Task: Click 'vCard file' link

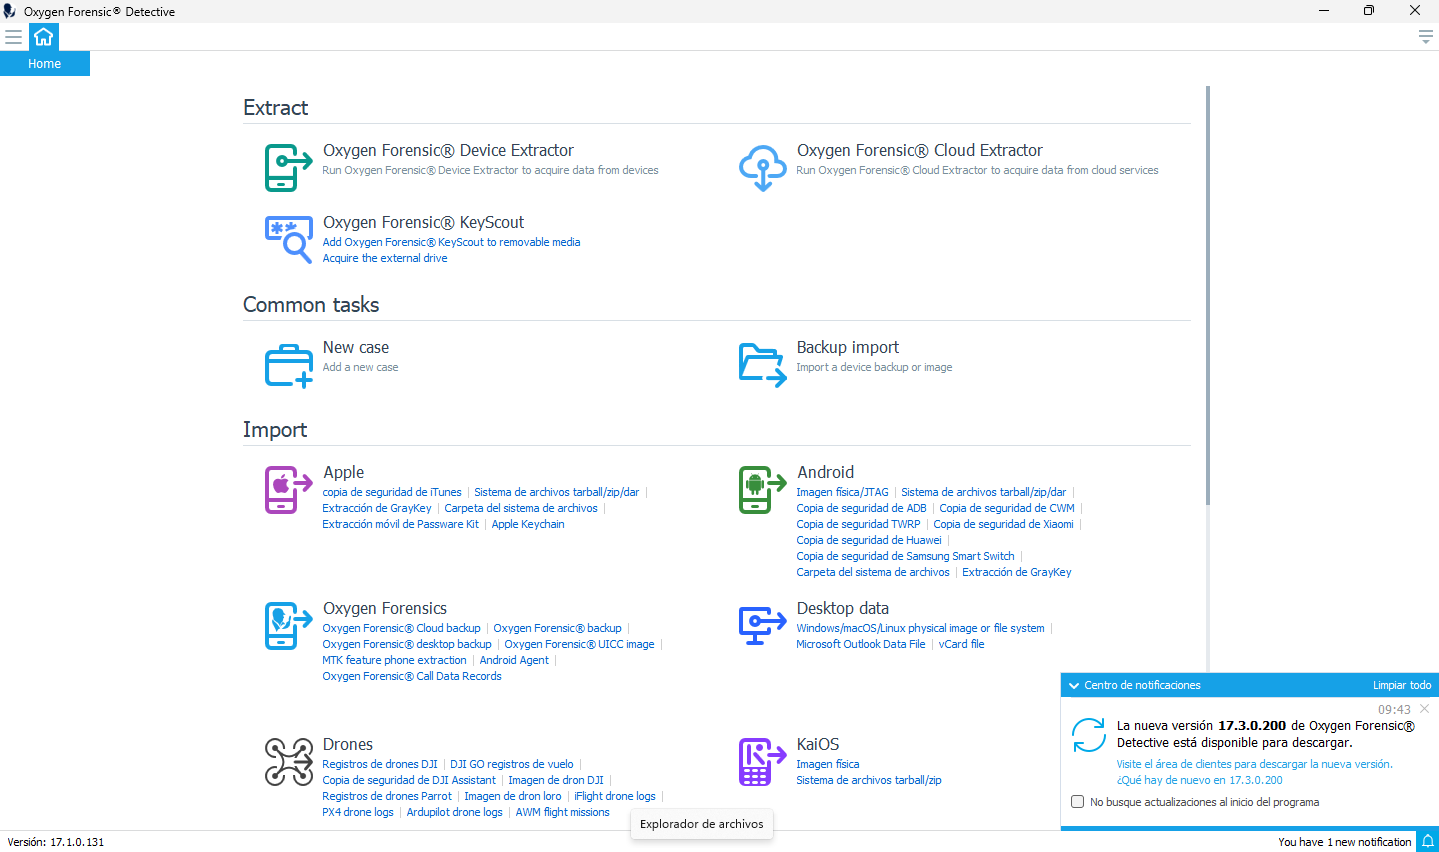Action: (x=961, y=644)
